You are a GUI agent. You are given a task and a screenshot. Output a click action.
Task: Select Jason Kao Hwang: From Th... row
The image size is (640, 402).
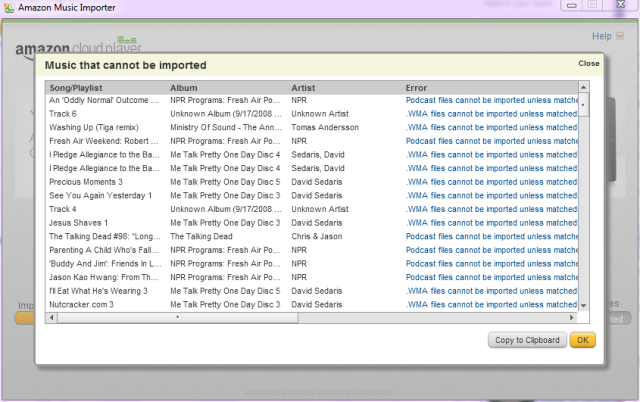(312, 278)
